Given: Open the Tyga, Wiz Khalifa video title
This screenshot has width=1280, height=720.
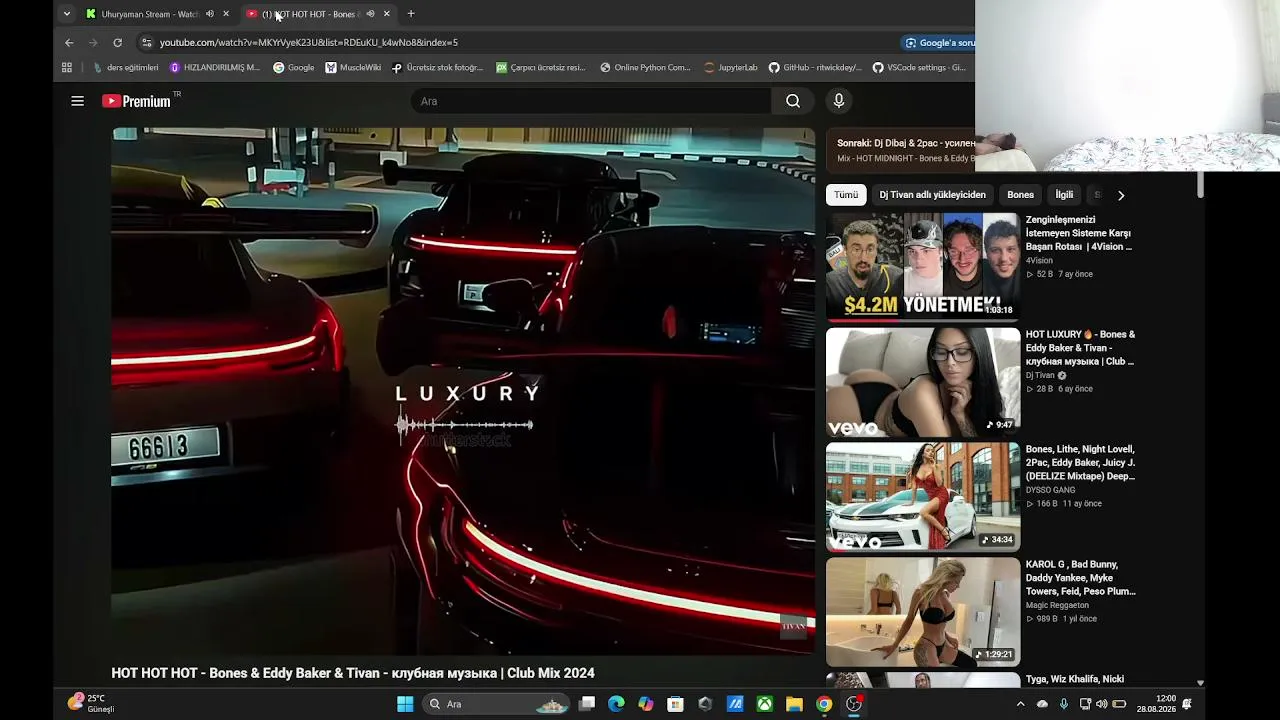Looking at the screenshot, I should tap(1075, 680).
